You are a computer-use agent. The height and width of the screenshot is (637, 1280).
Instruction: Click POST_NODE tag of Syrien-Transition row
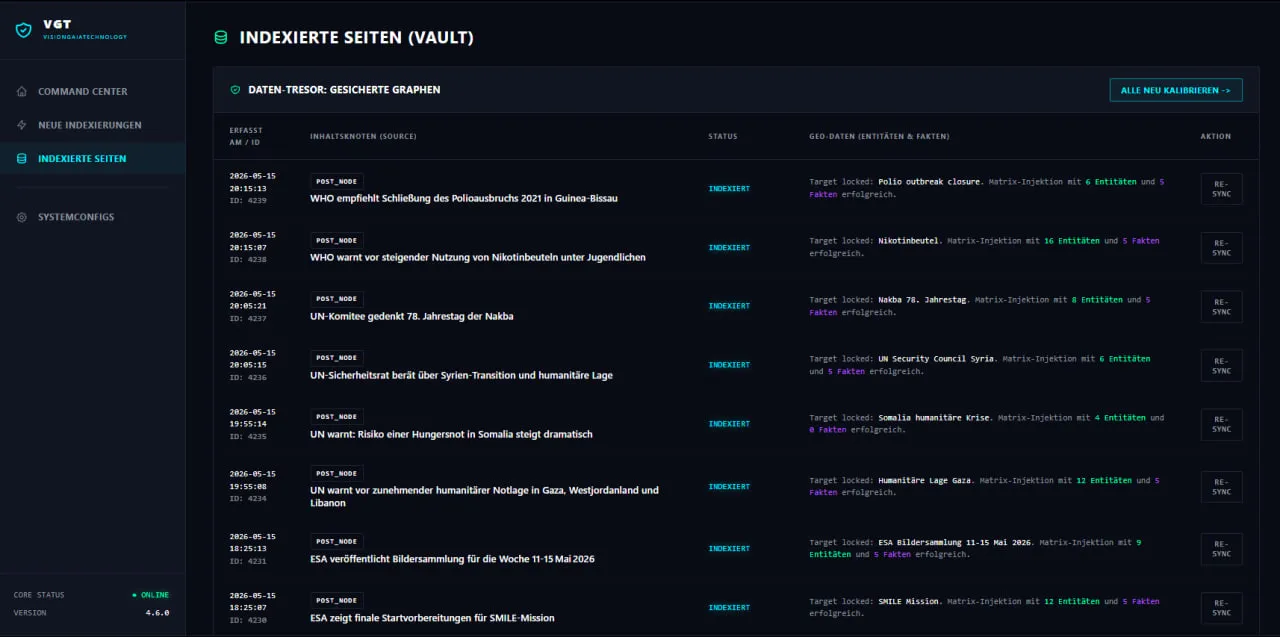tap(337, 358)
